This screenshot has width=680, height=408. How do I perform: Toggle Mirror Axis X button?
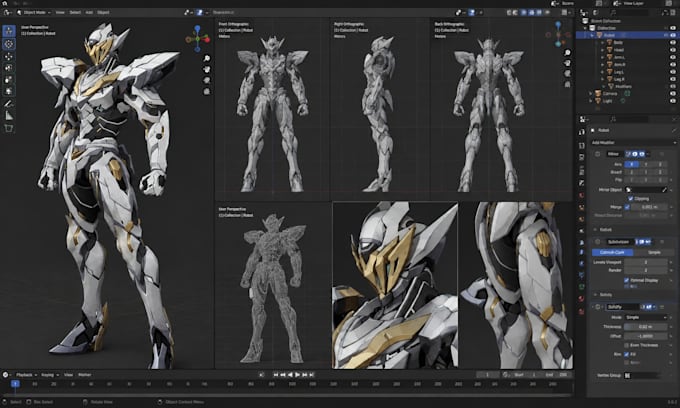pyautogui.click(x=631, y=164)
